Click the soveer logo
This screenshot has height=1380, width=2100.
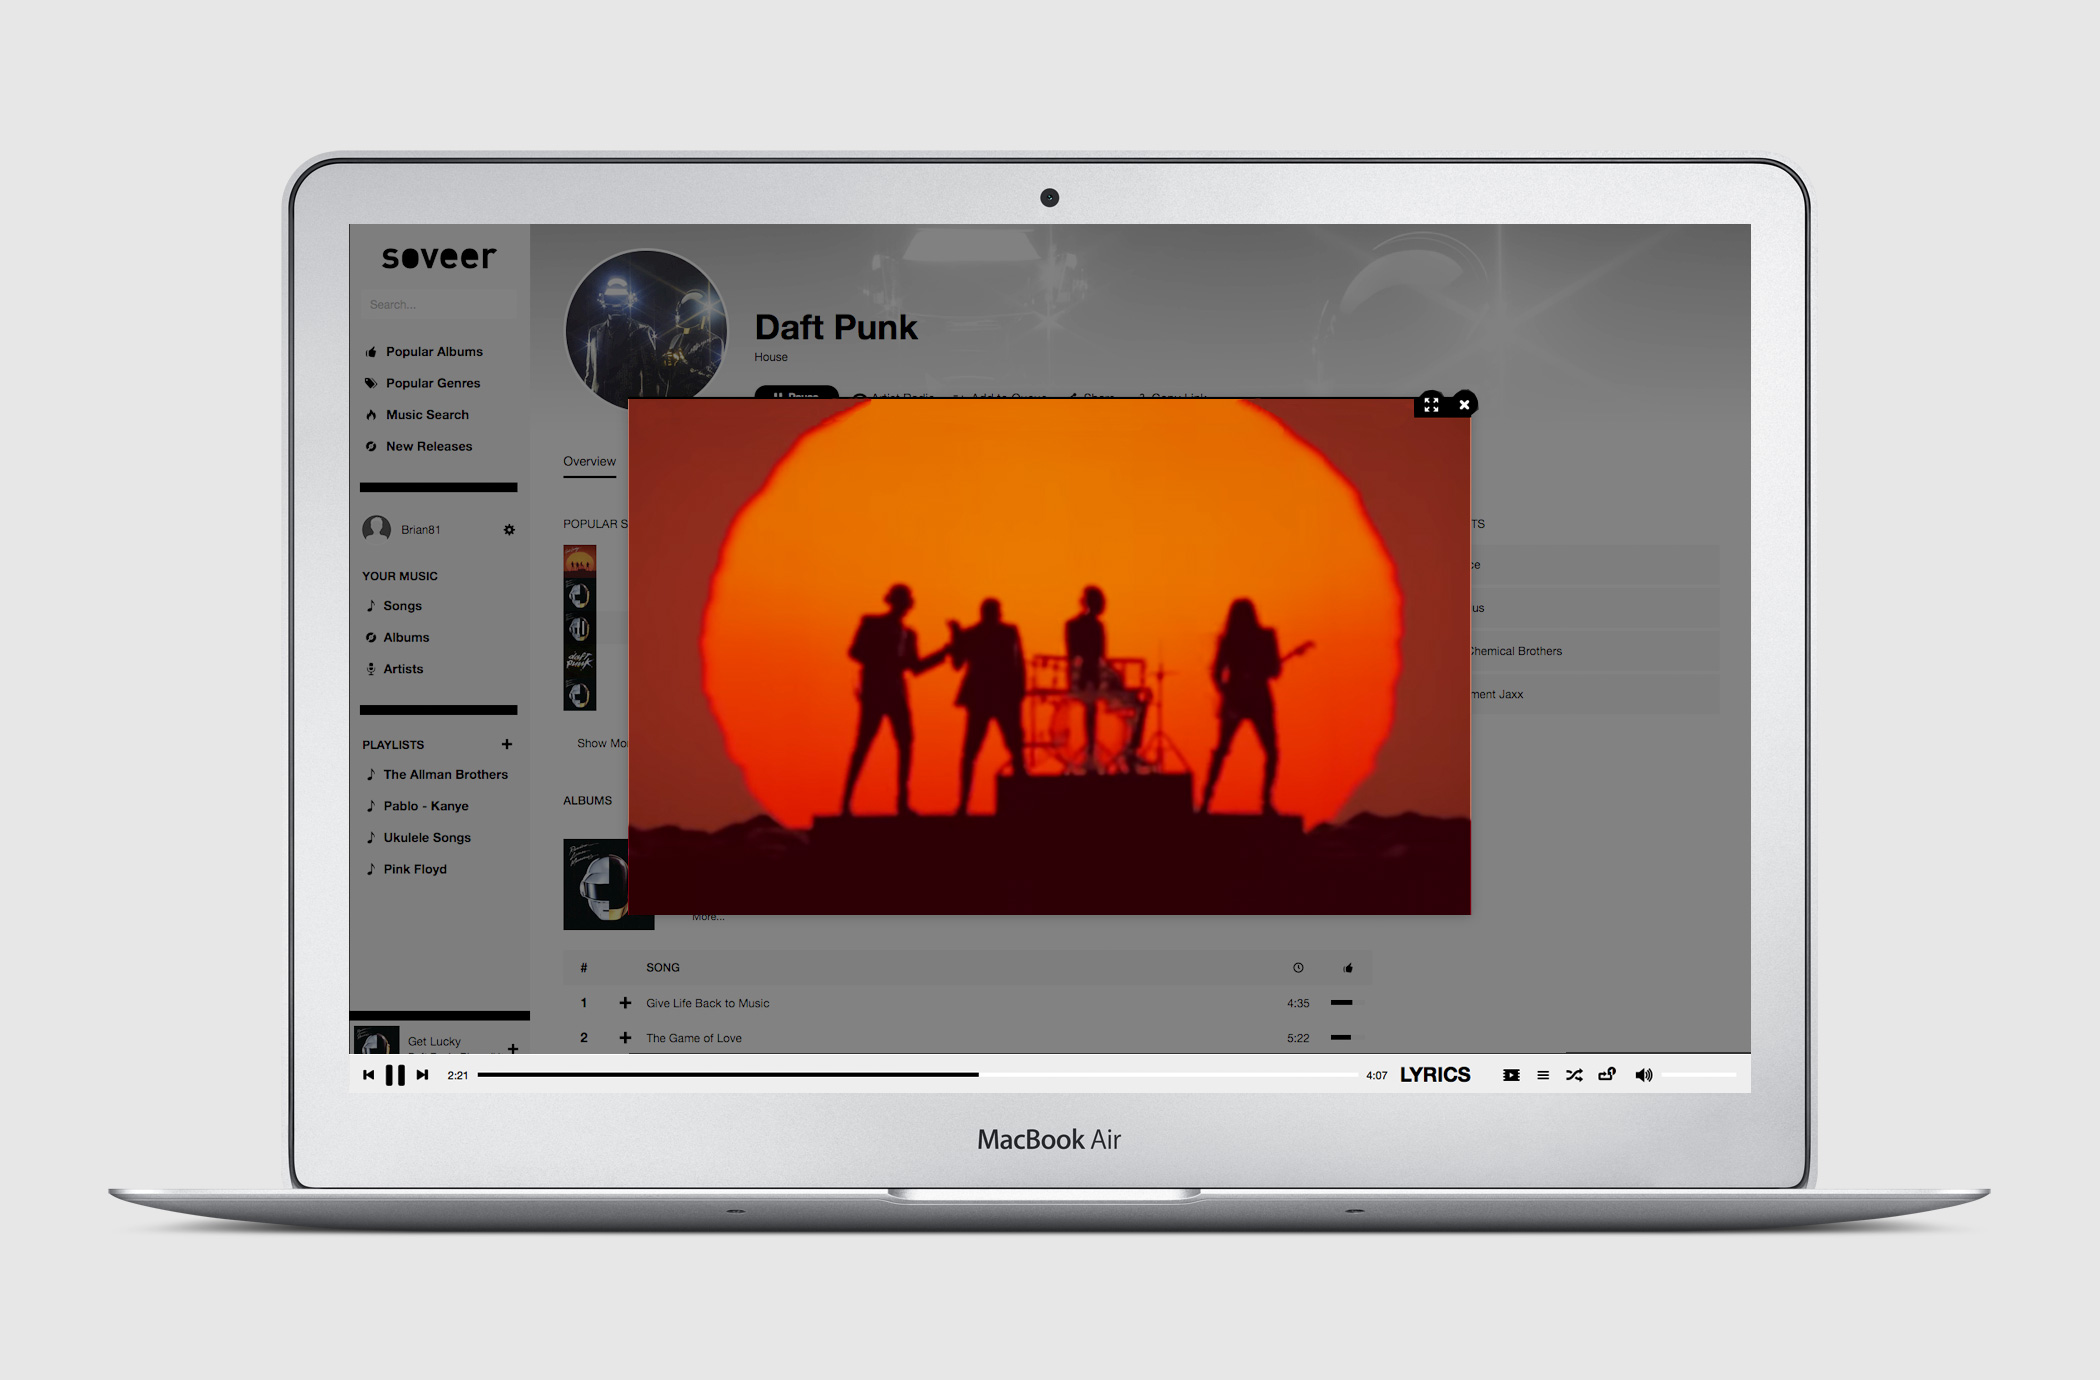coord(438,257)
